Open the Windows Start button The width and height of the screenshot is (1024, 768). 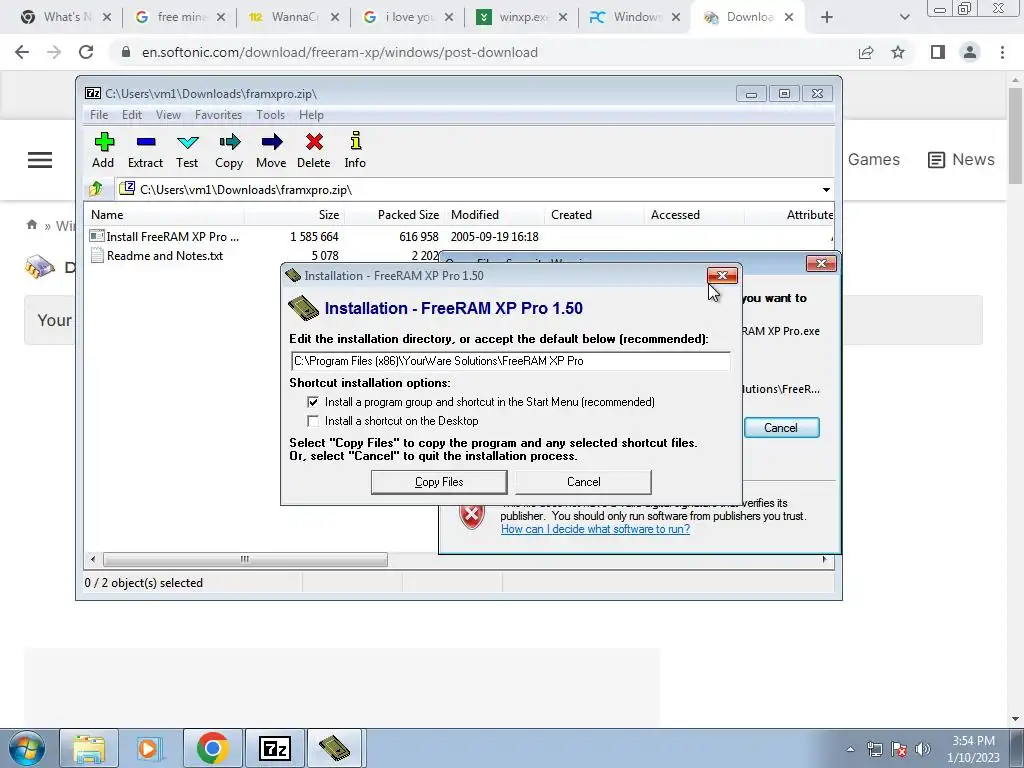click(27, 748)
